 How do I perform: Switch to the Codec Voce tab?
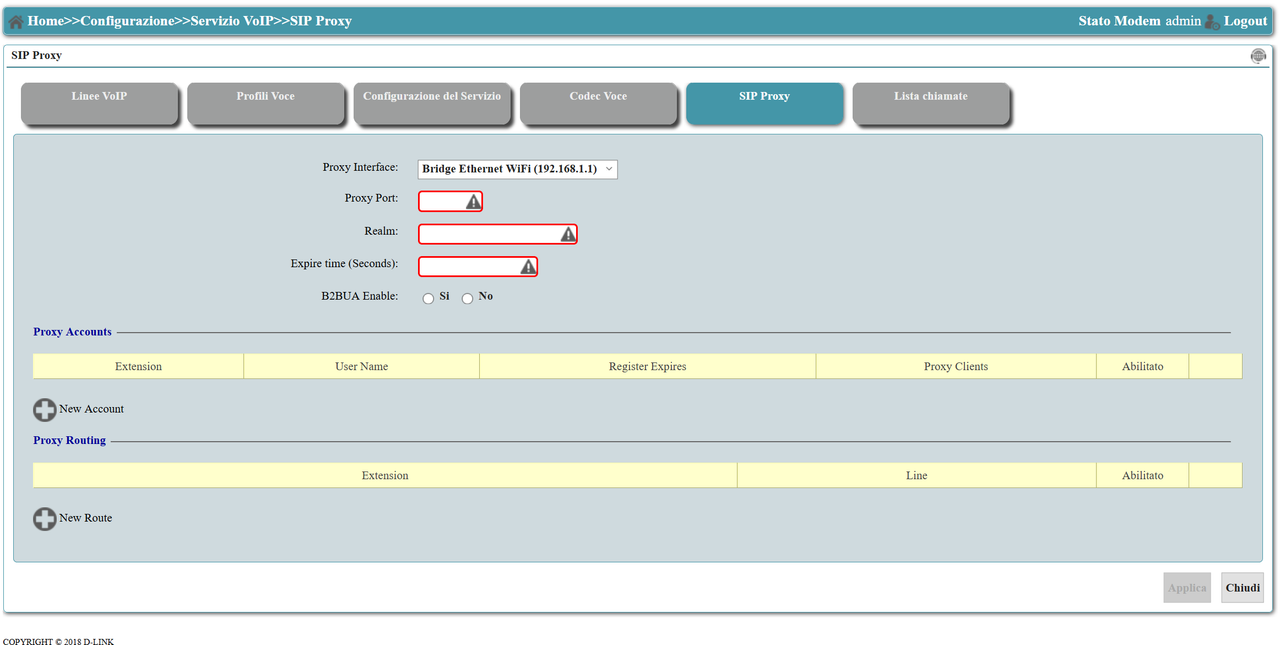[598, 104]
